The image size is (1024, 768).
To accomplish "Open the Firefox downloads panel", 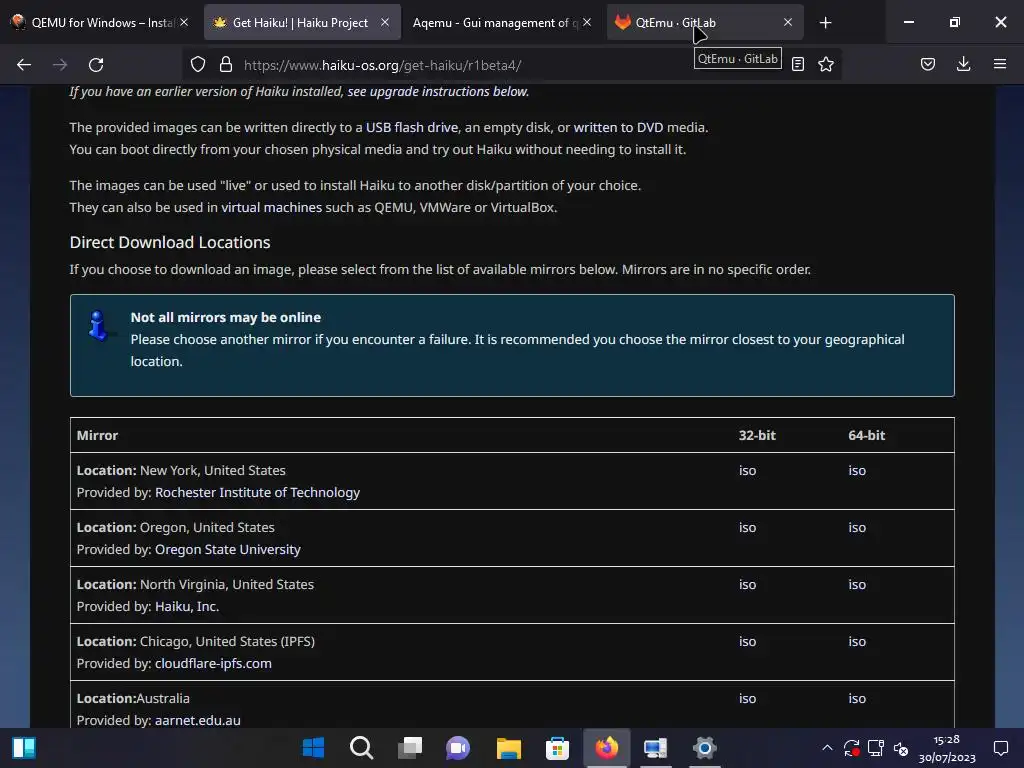I will pyautogui.click(x=963, y=65).
